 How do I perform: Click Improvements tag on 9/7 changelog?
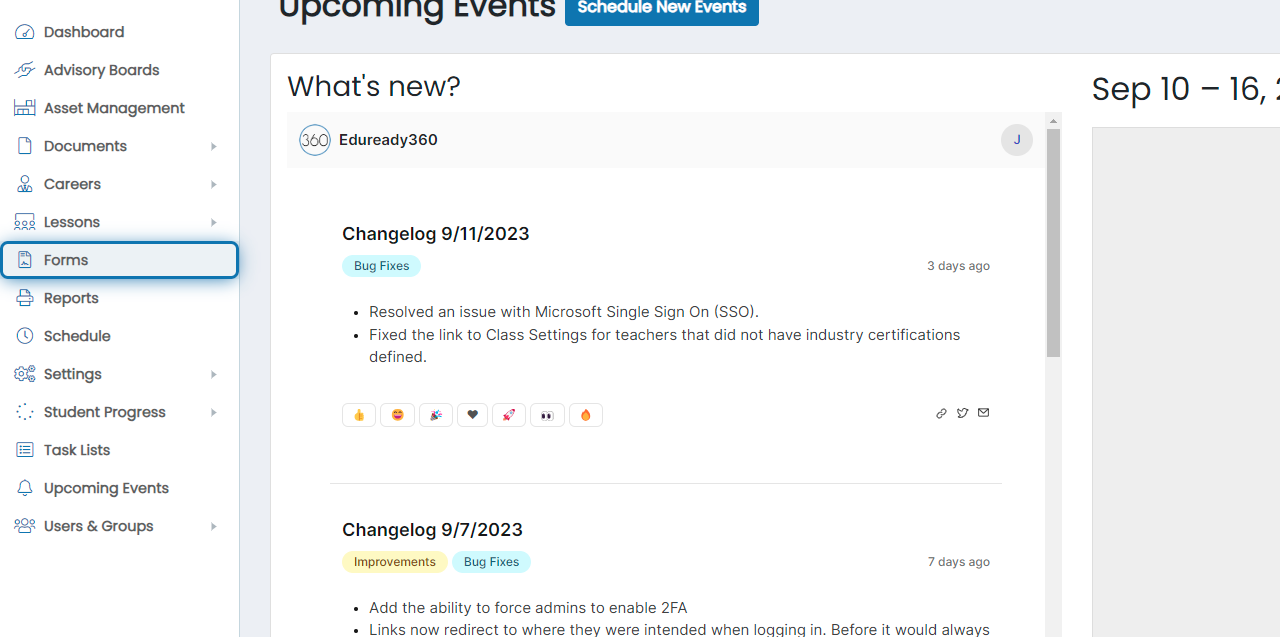coord(394,562)
